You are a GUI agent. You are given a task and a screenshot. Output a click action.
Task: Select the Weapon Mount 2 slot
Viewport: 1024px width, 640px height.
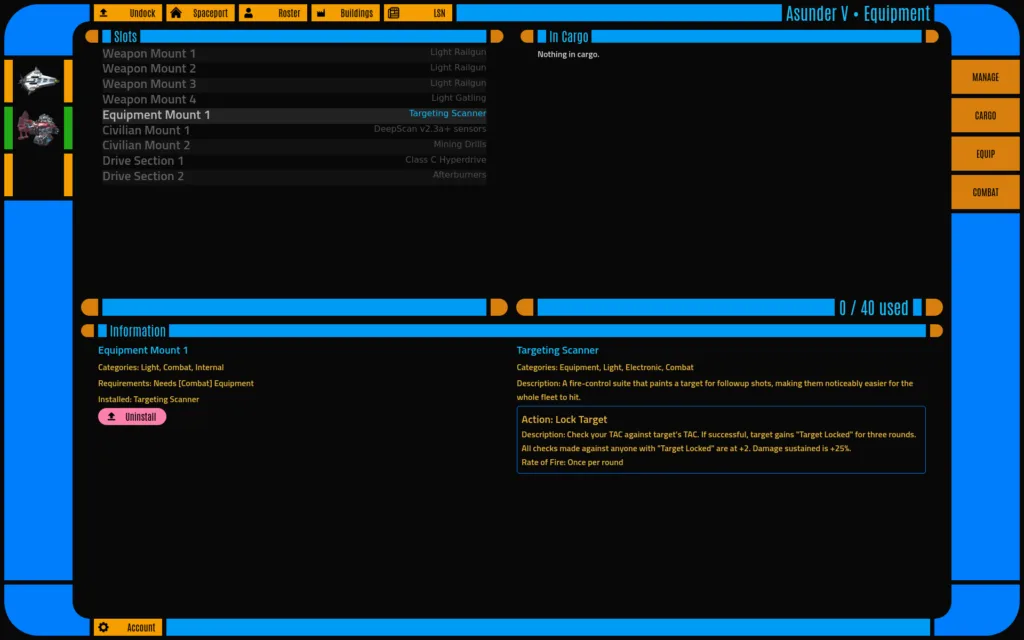(294, 69)
